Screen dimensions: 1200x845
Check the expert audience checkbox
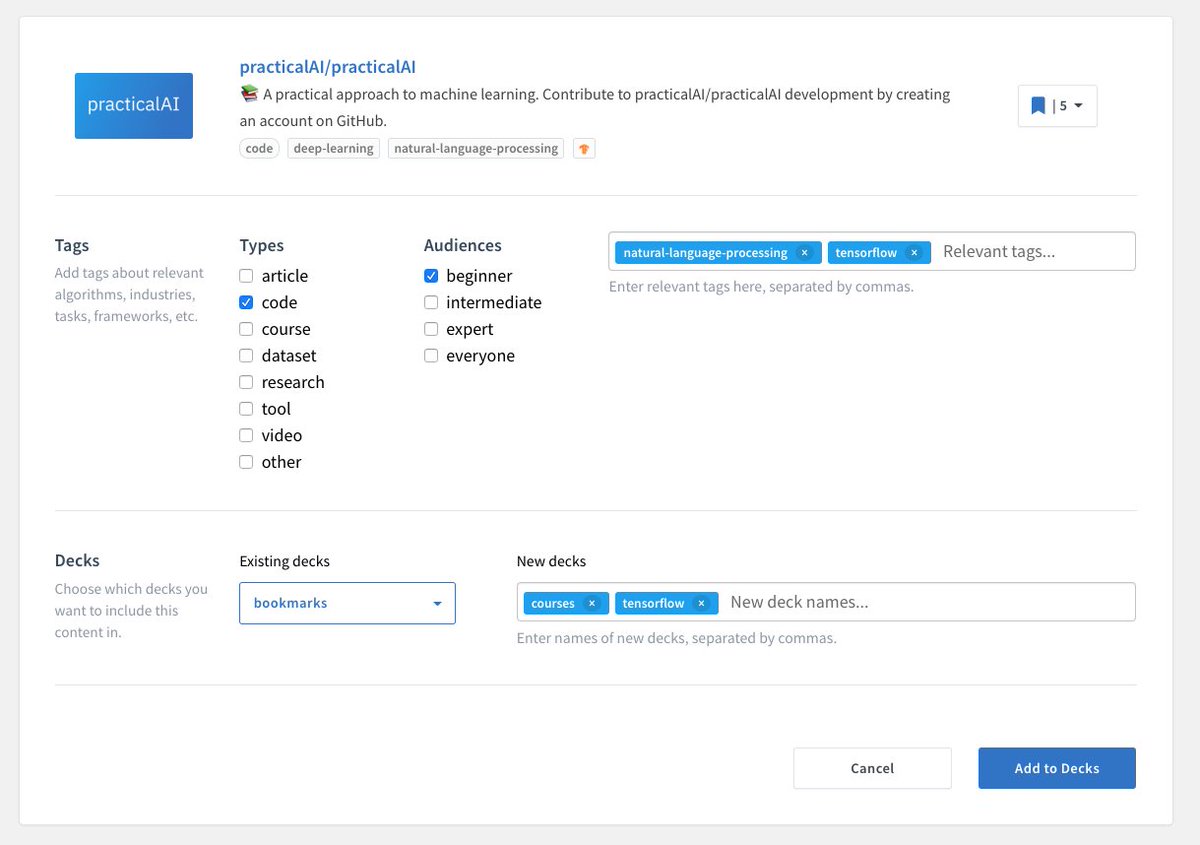pos(431,329)
